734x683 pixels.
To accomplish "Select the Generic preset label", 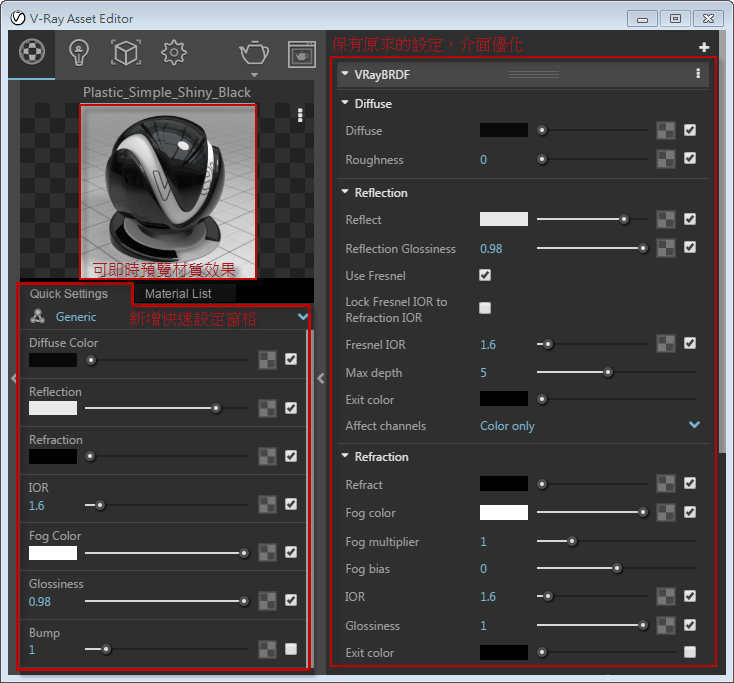I will pyautogui.click(x=76, y=317).
